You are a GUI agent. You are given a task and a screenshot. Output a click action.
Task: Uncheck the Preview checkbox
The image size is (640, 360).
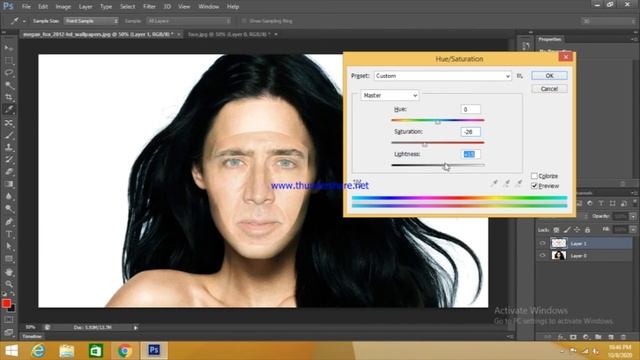tap(534, 186)
